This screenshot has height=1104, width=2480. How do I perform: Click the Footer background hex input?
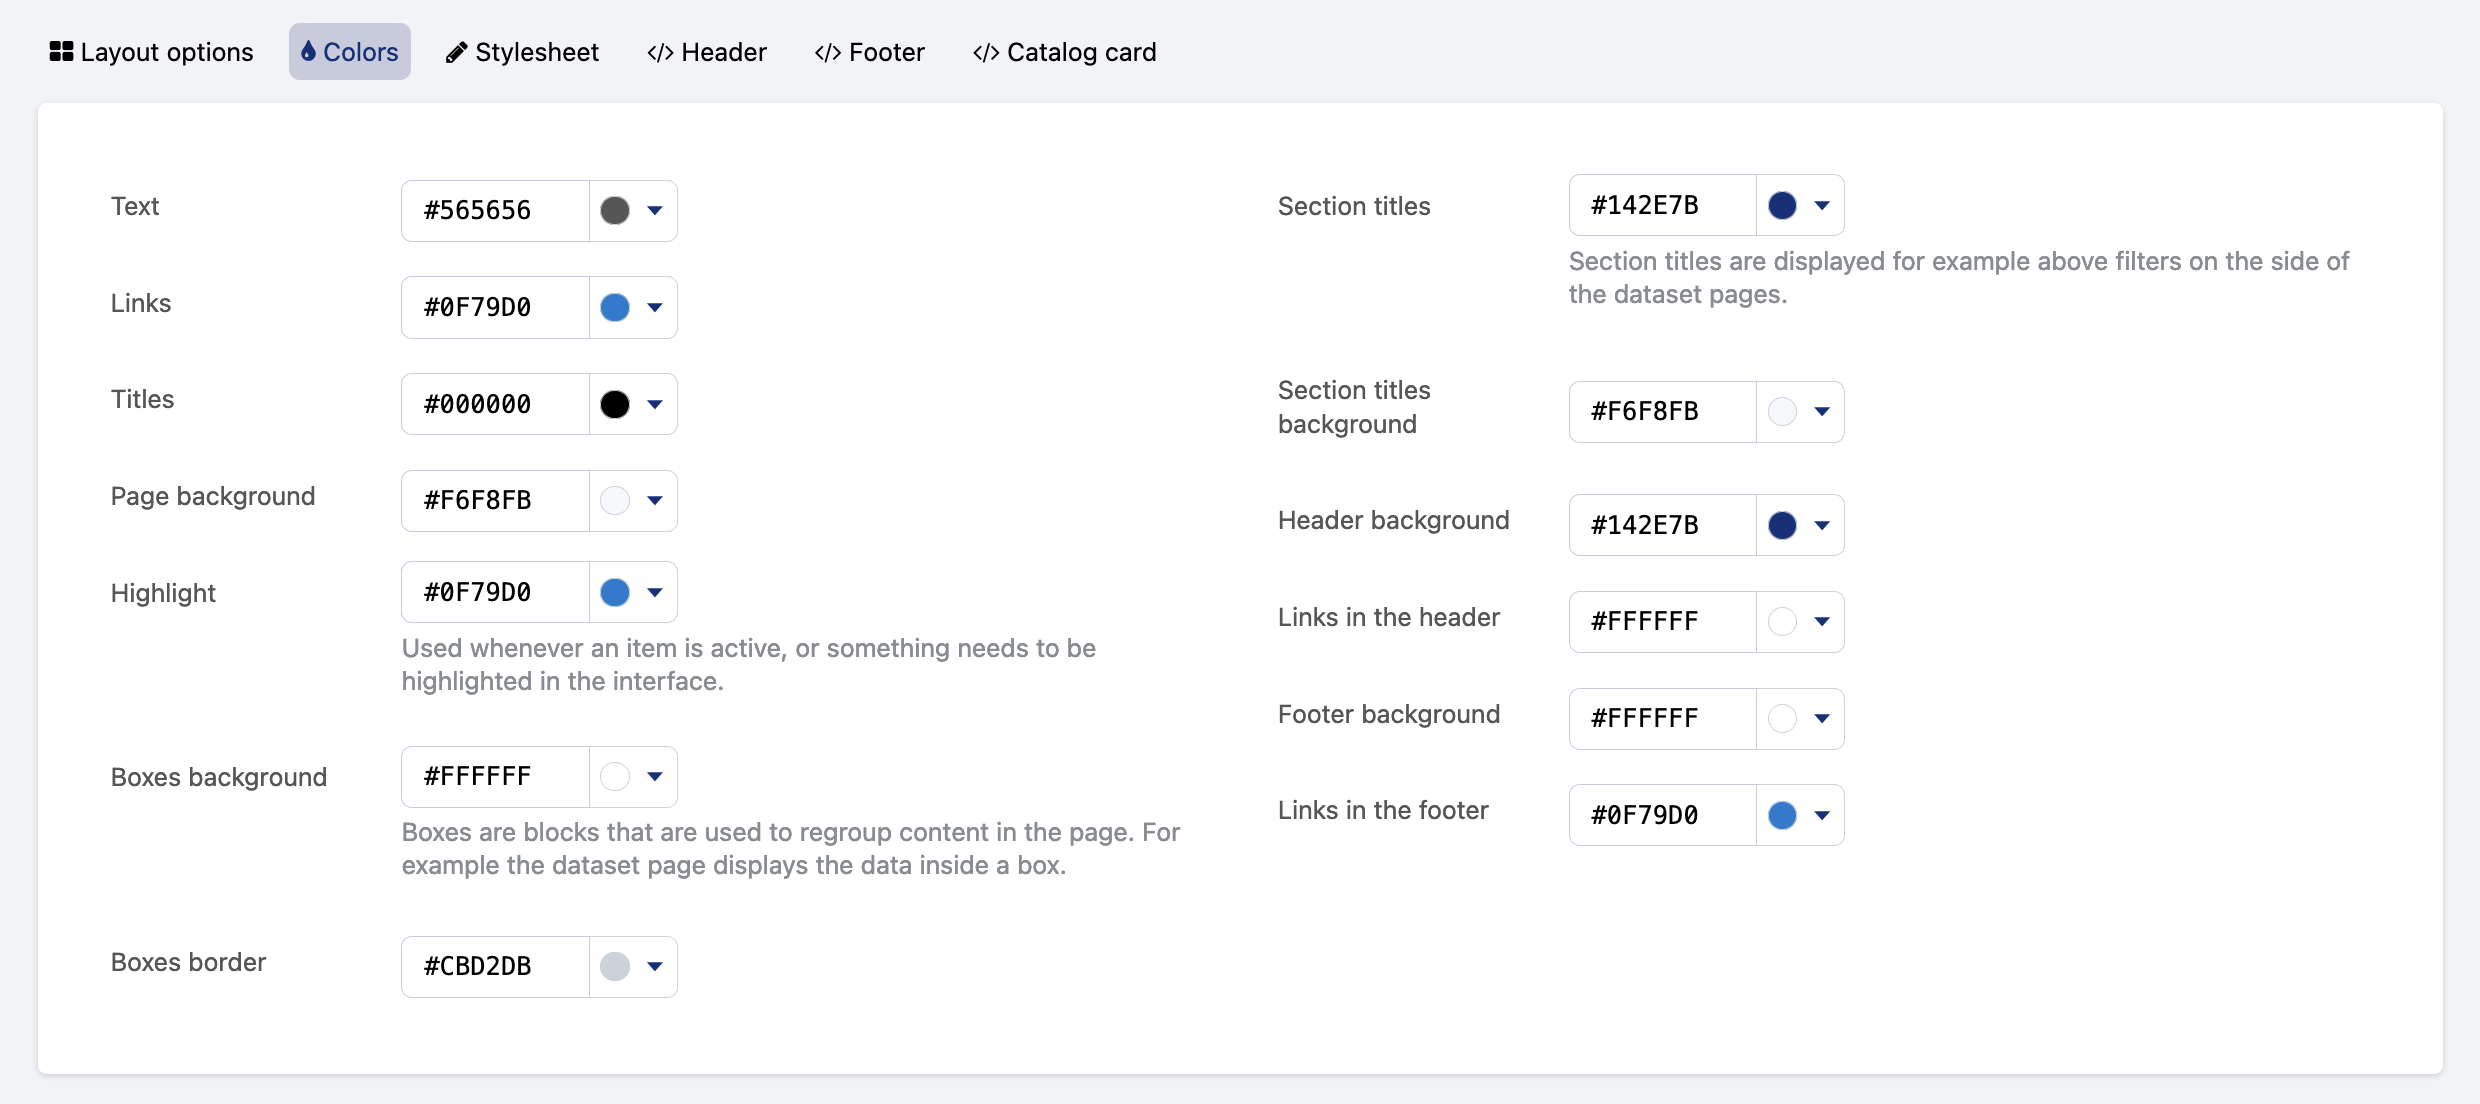tap(1662, 719)
